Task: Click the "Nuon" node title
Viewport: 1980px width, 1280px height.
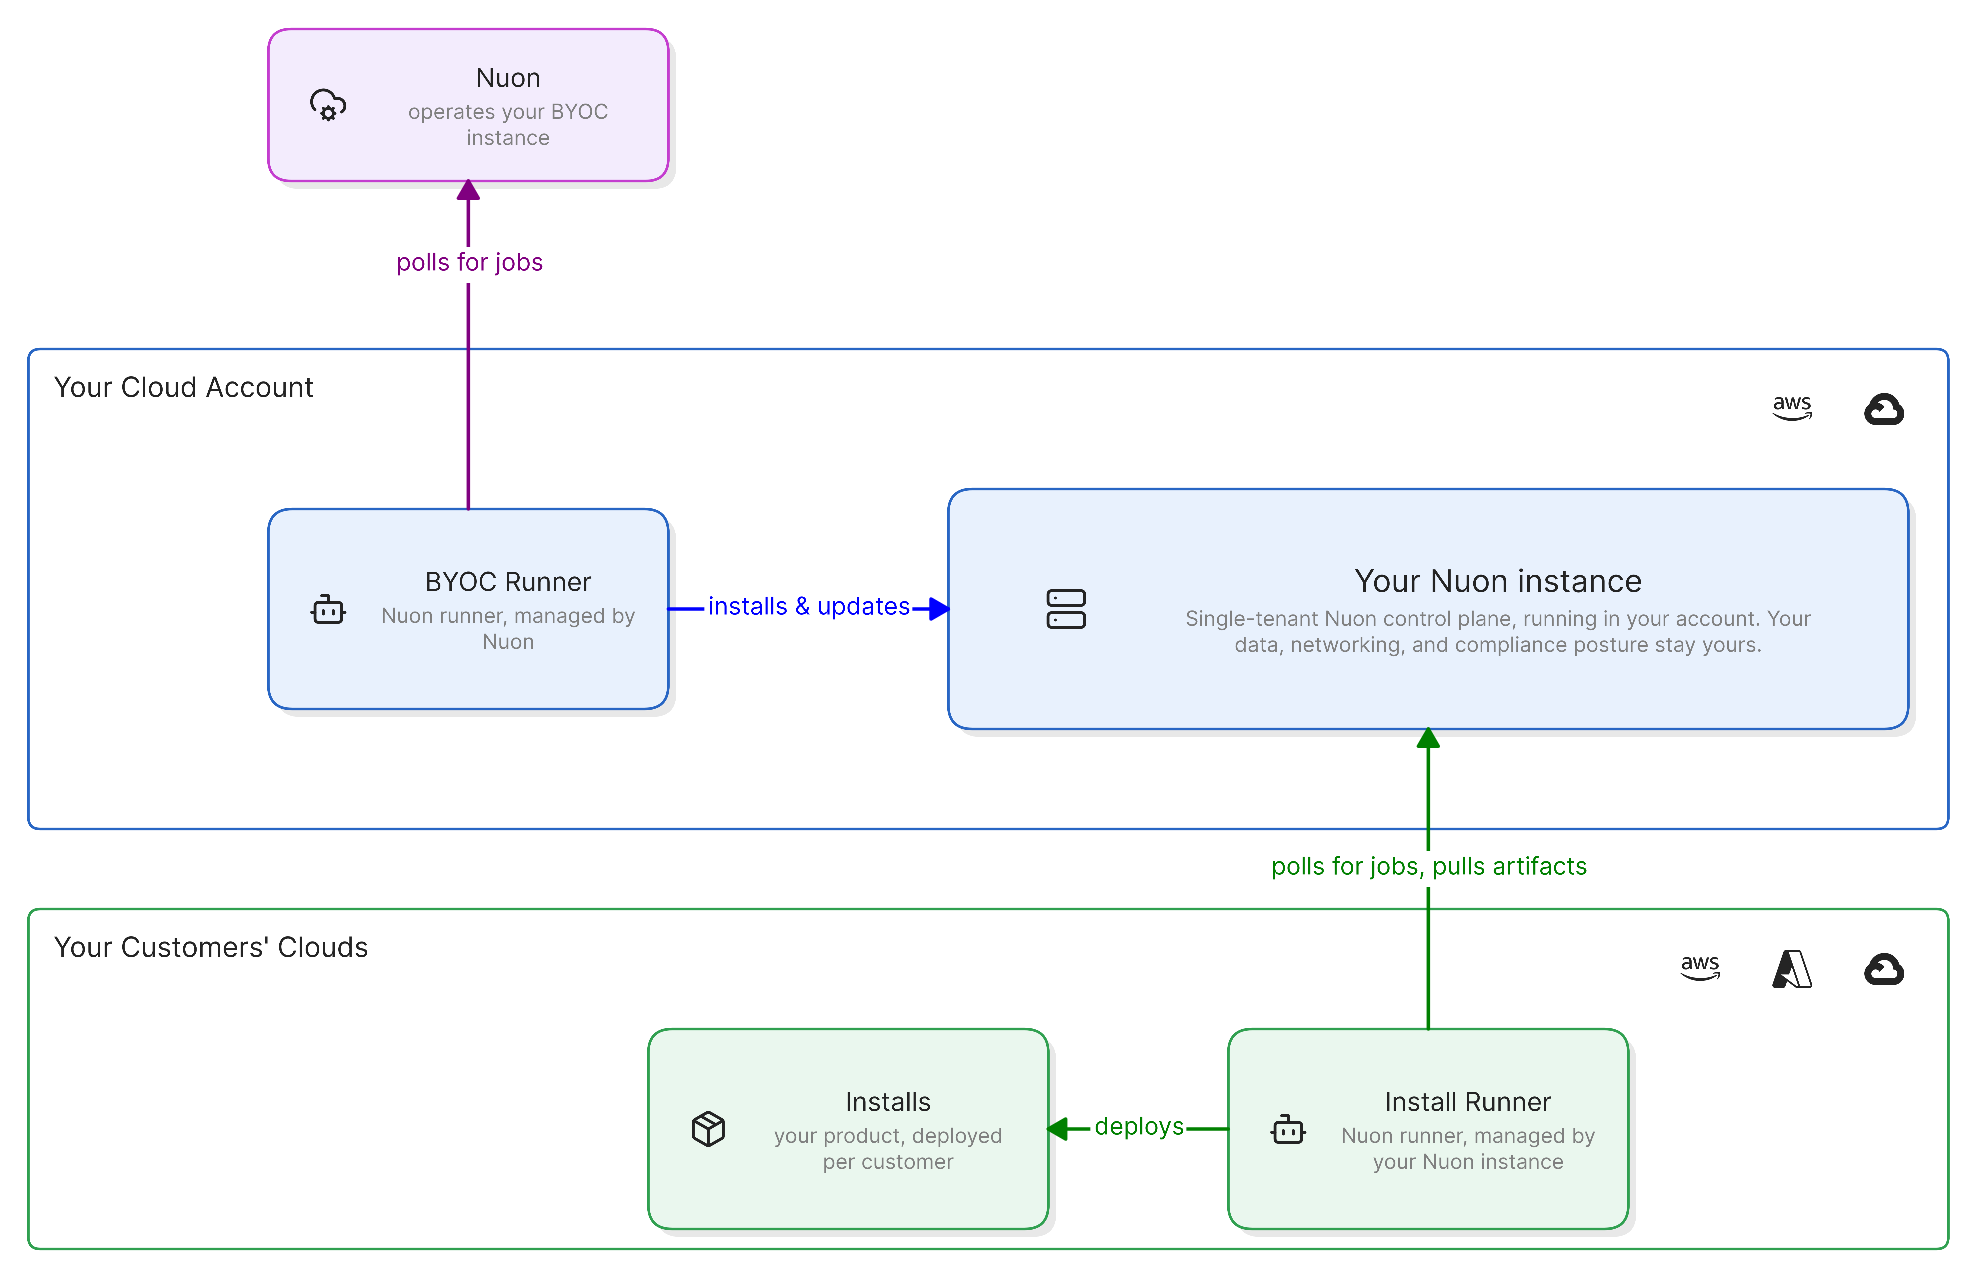Action: (508, 78)
